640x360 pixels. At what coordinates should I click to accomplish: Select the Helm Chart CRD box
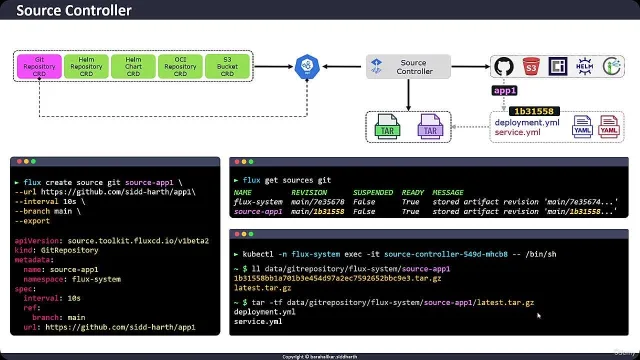click(x=133, y=66)
